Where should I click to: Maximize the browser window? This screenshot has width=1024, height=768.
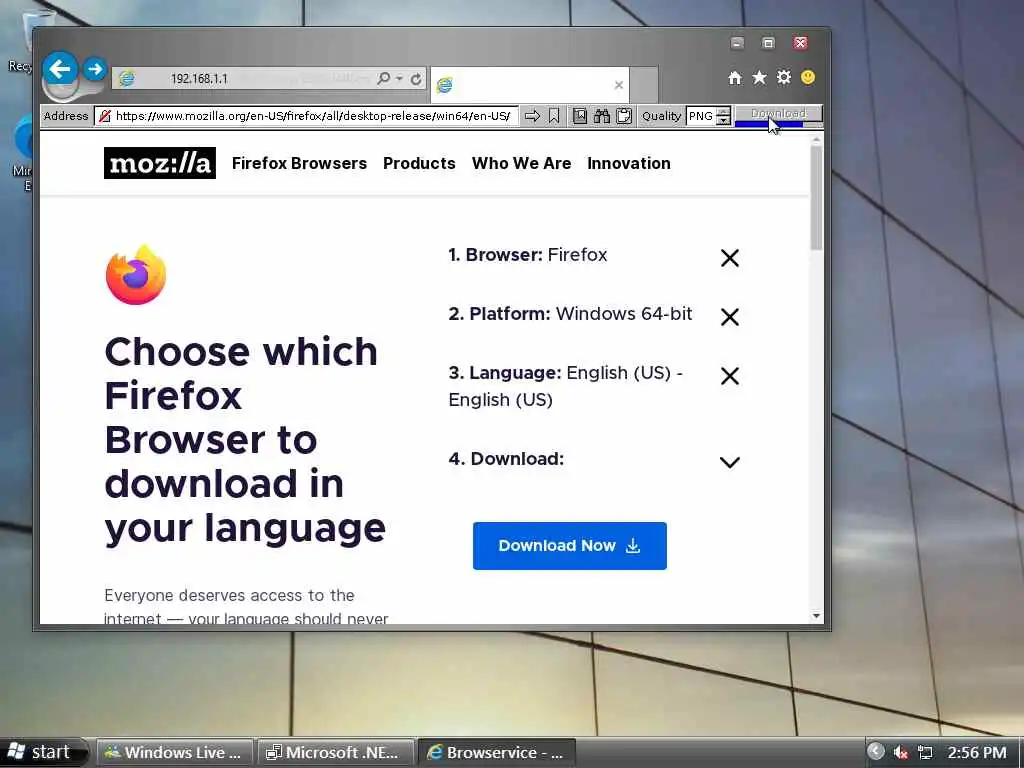click(769, 43)
